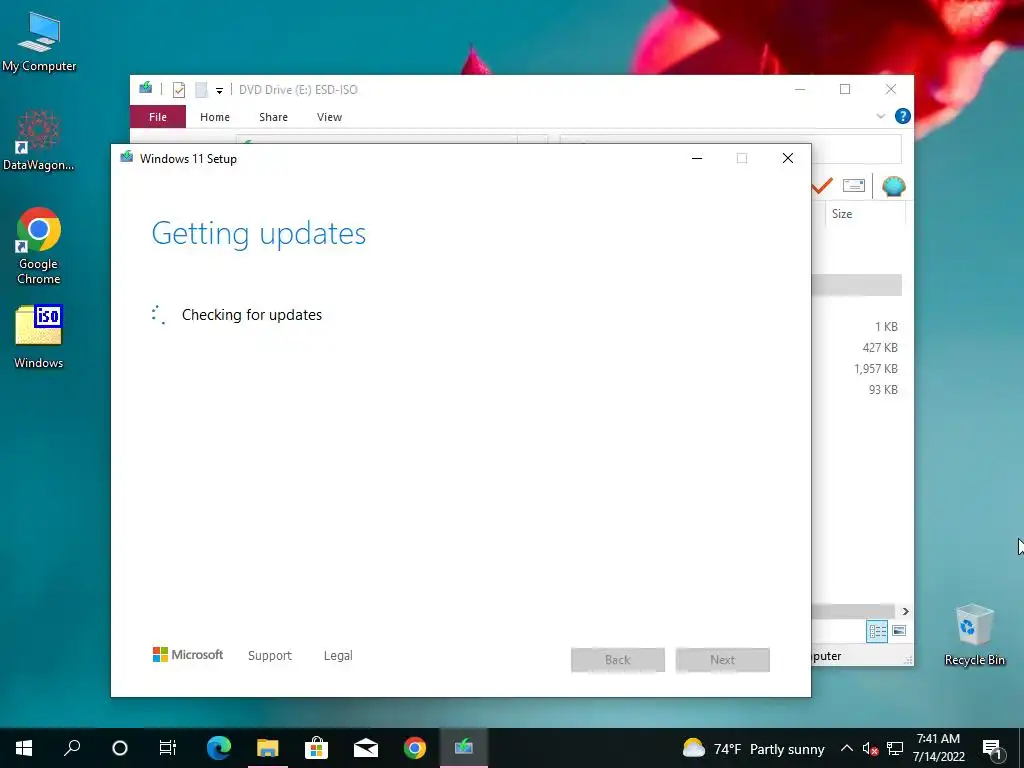The height and width of the screenshot is (768, 1024).
Task: Click New folder icon in Explorer title bar
Action: point(201,89)
